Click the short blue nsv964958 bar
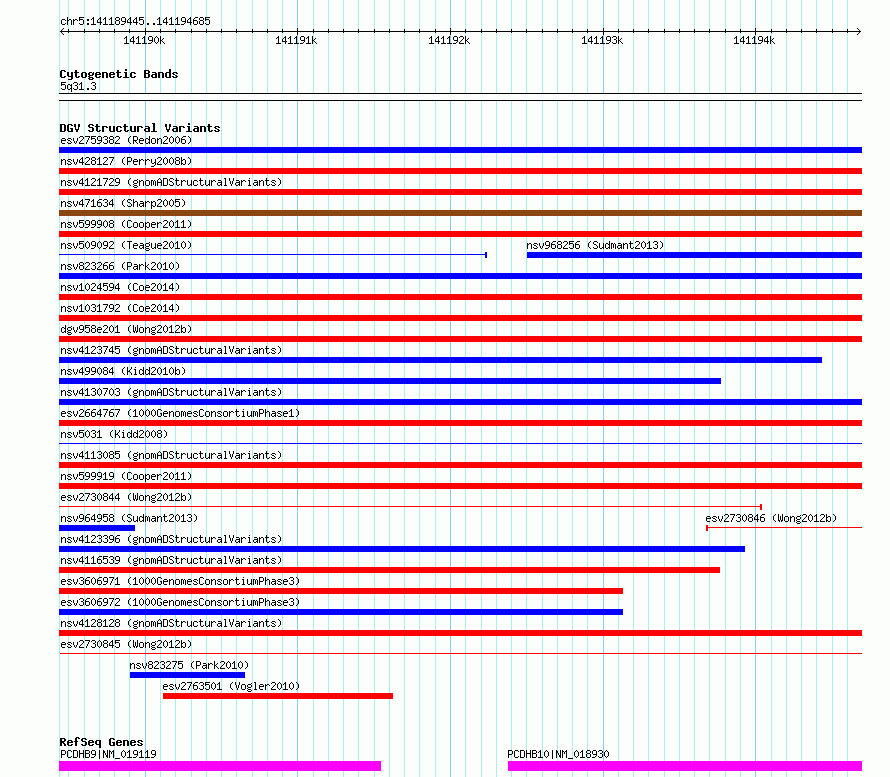 pos(97,528)
